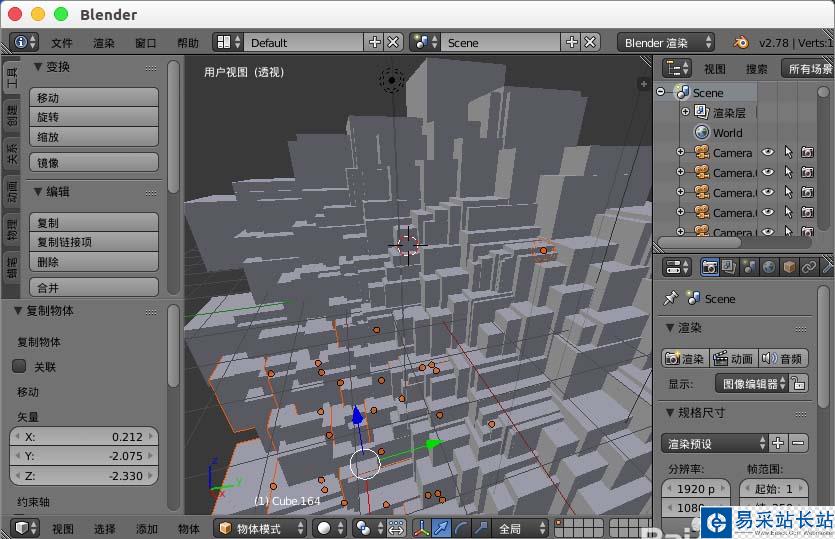835x539 pixels.
Task: Click the 复制链接项 button
Action: pyautogui.click(x=94, y=242)
